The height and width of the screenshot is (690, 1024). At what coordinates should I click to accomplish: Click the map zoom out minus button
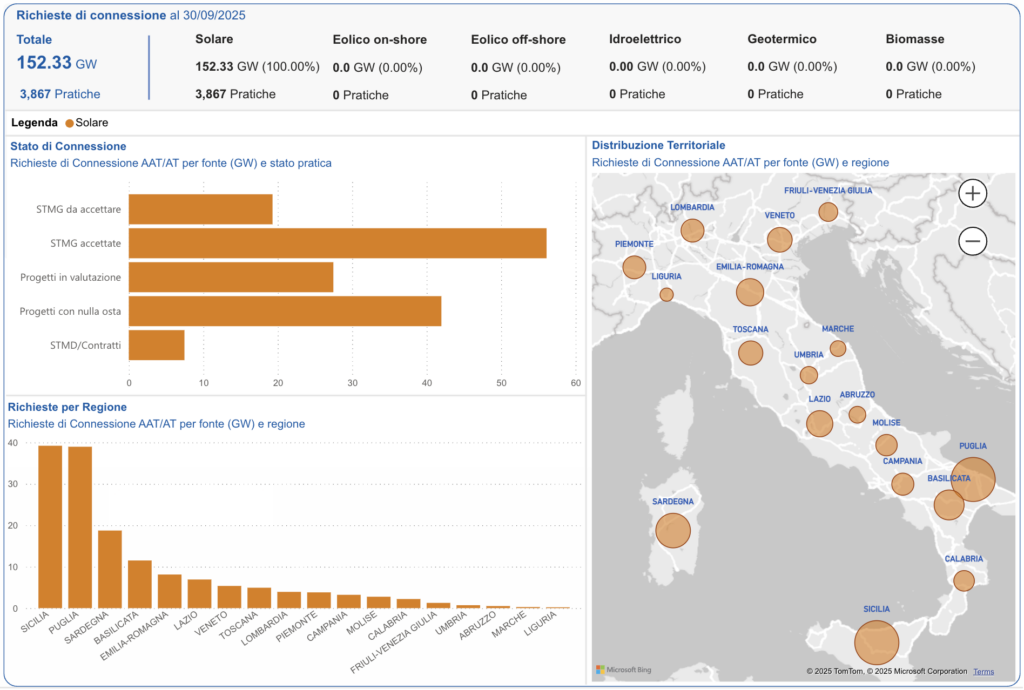973,241
